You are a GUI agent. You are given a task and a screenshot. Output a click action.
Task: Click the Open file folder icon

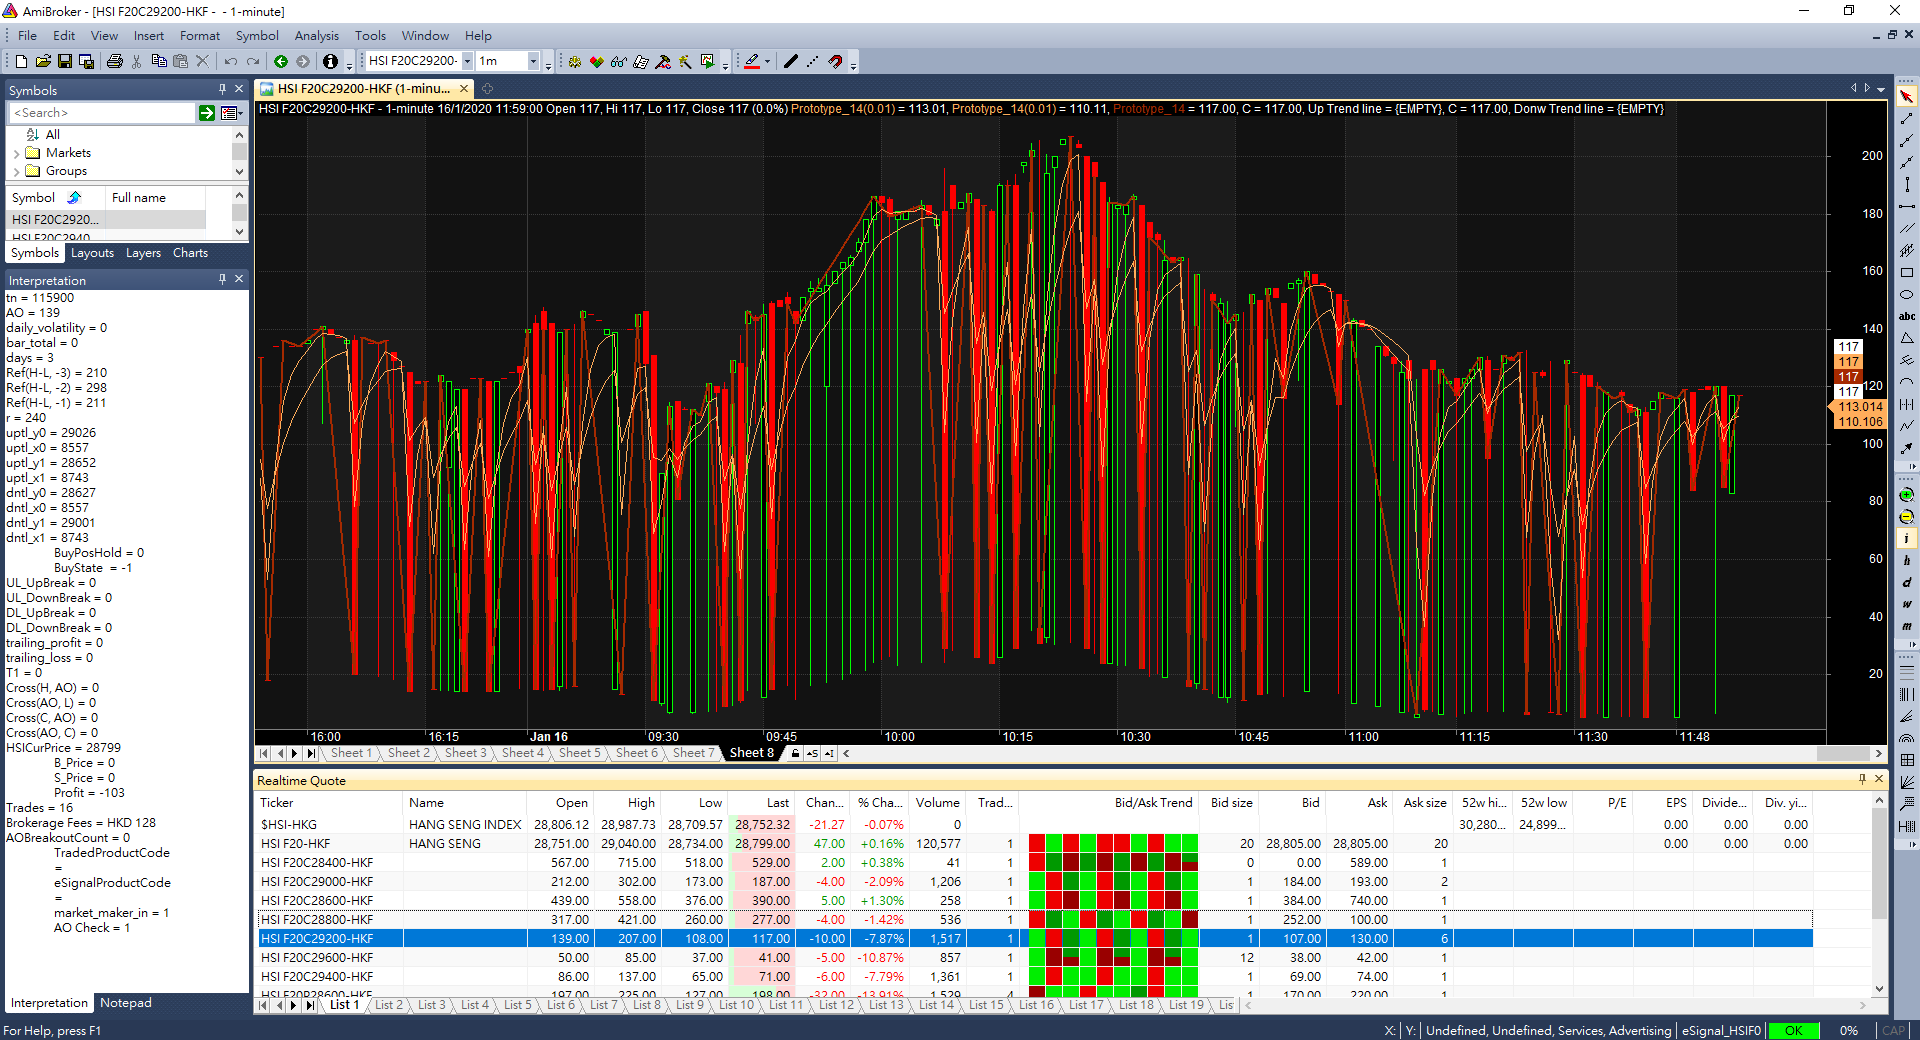point(43,62)
